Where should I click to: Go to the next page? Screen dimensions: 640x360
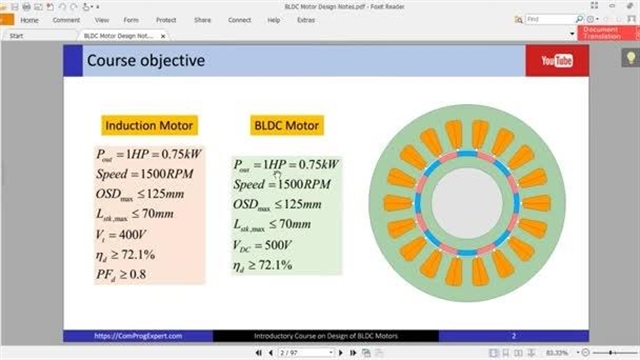[341, 353]
